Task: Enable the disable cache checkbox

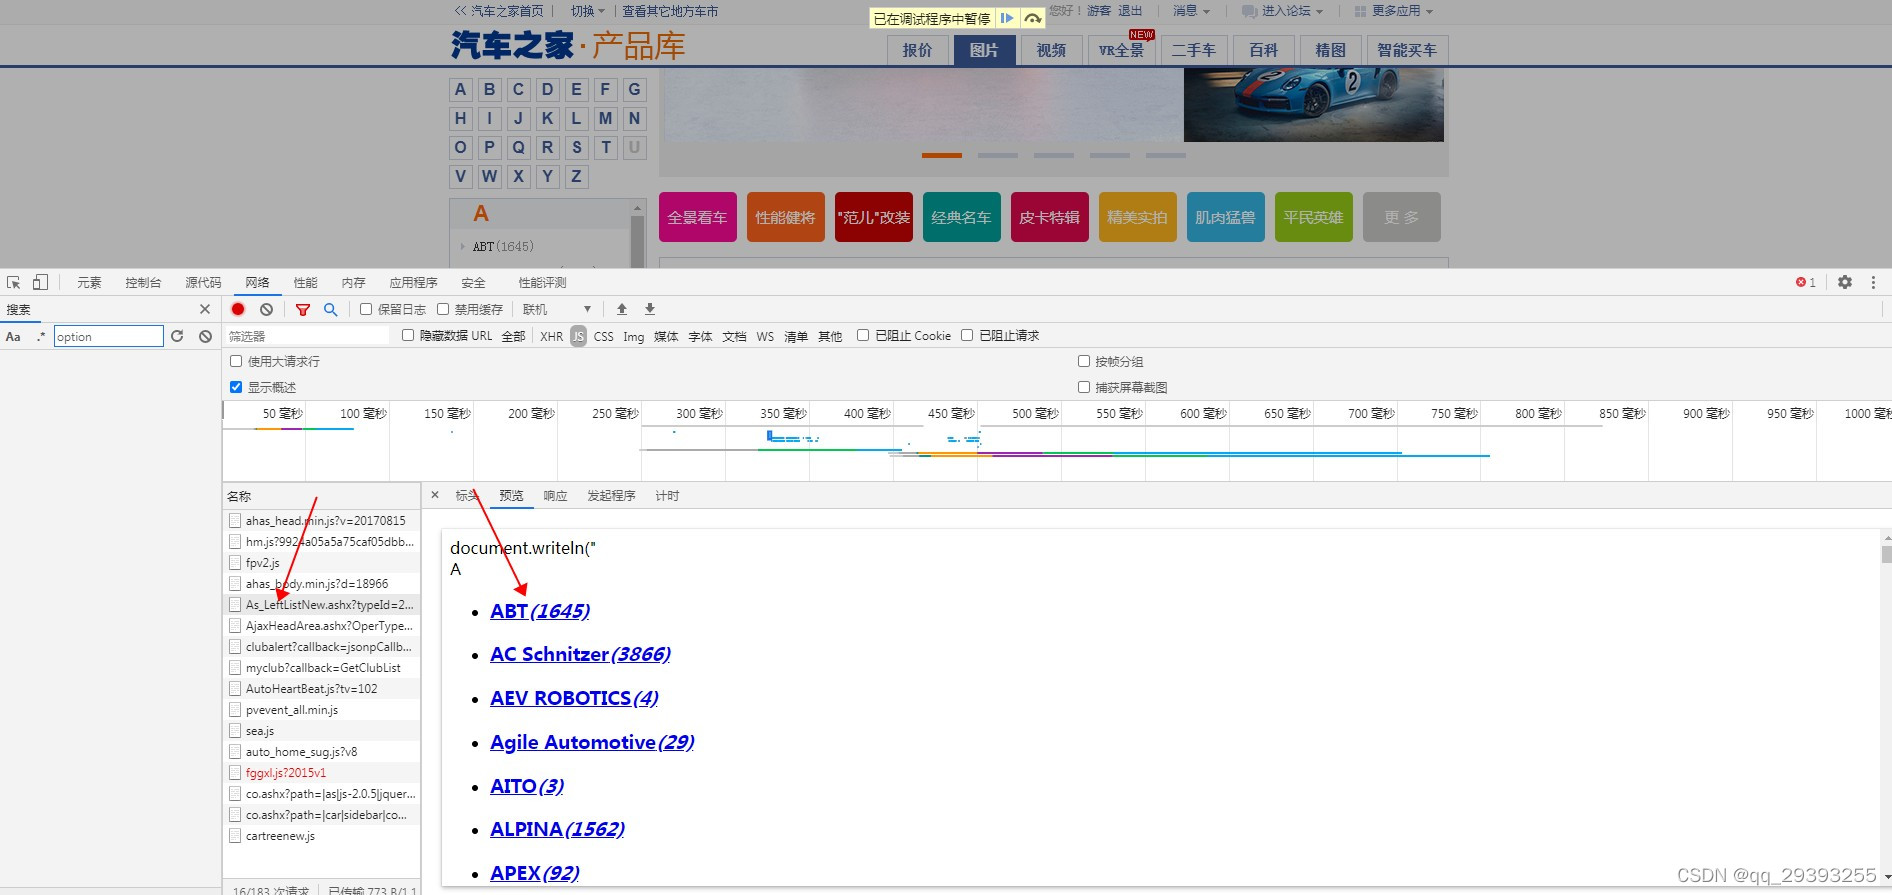Action: pos(443,309)
